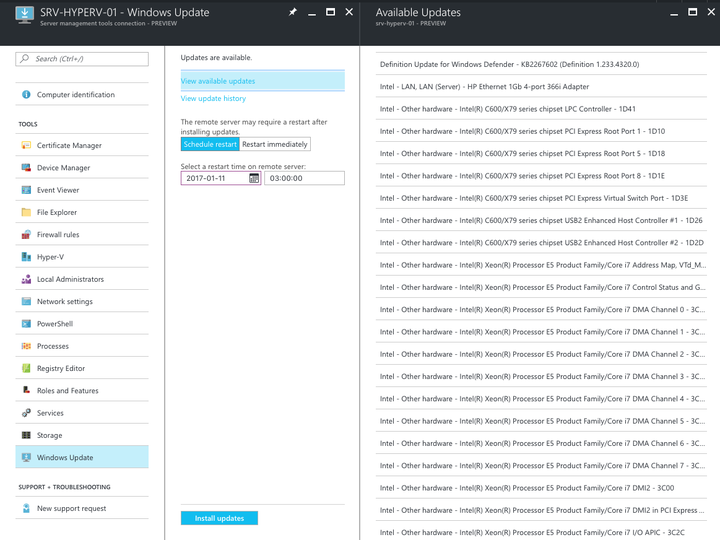Click the Windows Update blade header icon
Viewport: 720px width, 540px height.
[x=24, y=15]
